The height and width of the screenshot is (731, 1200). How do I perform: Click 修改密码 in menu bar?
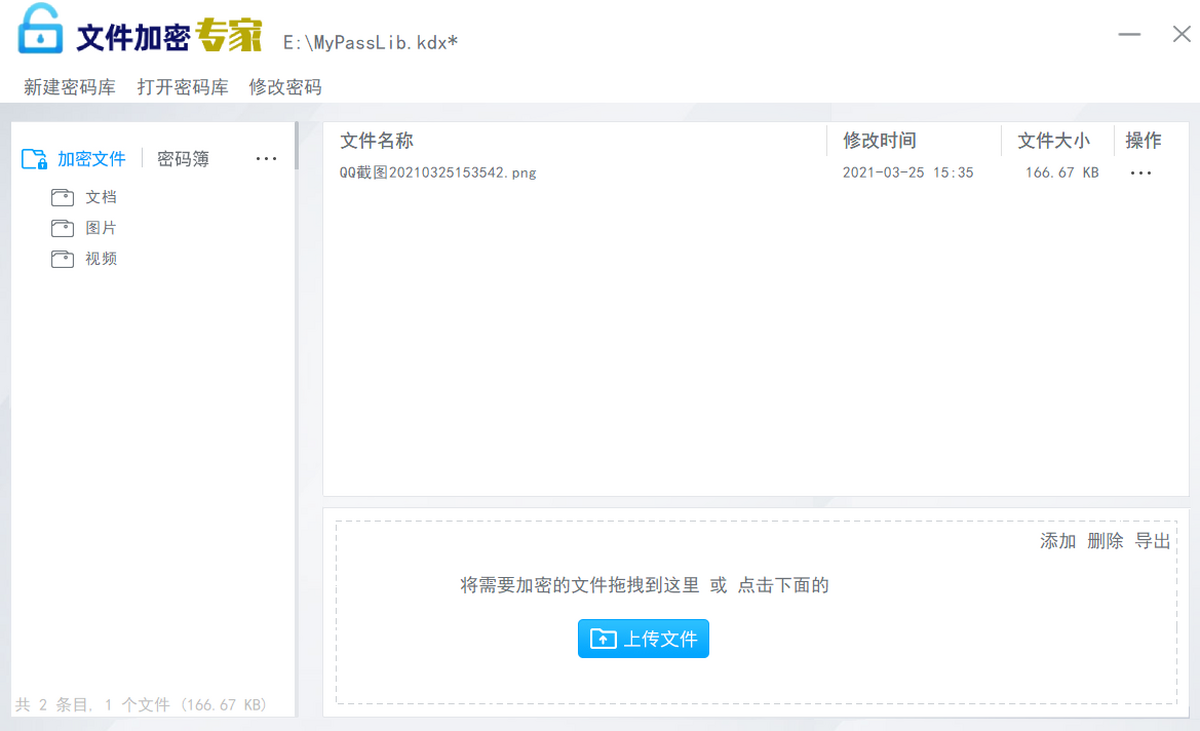pyautogui.click(x=285, y=87)
